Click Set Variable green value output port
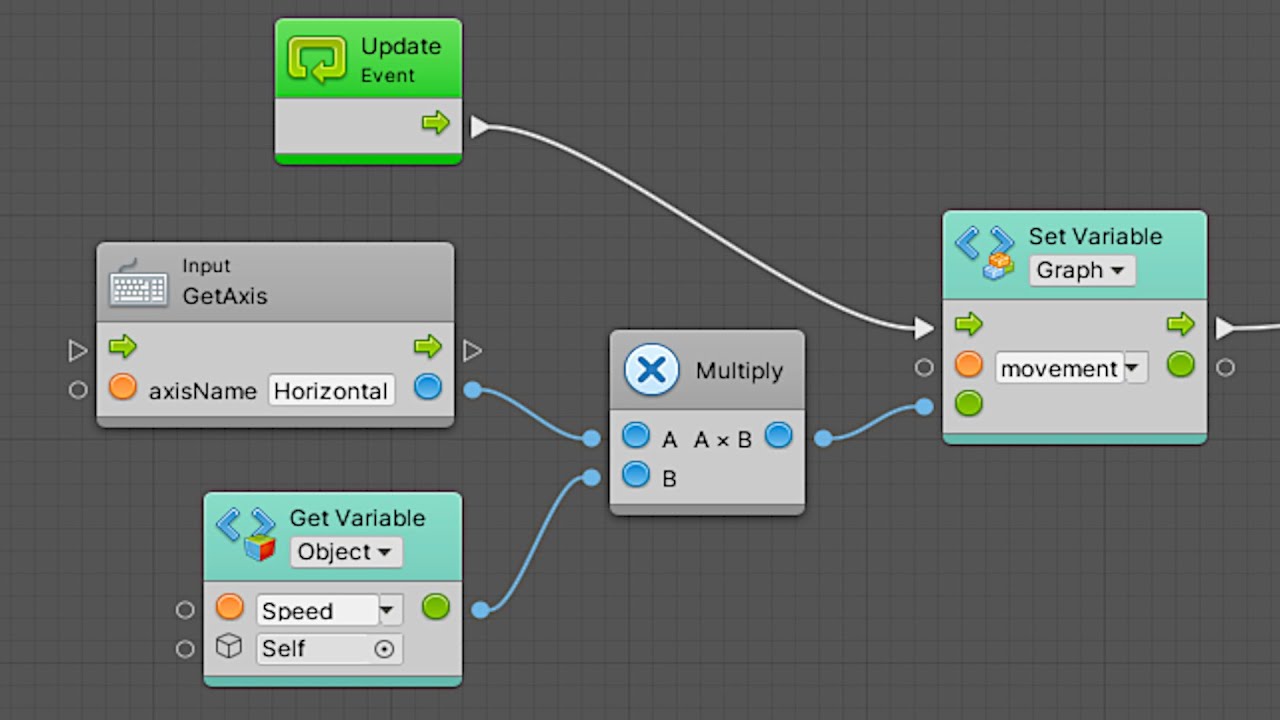Viewport: 1280px width, 720px height. (1181, 364)
